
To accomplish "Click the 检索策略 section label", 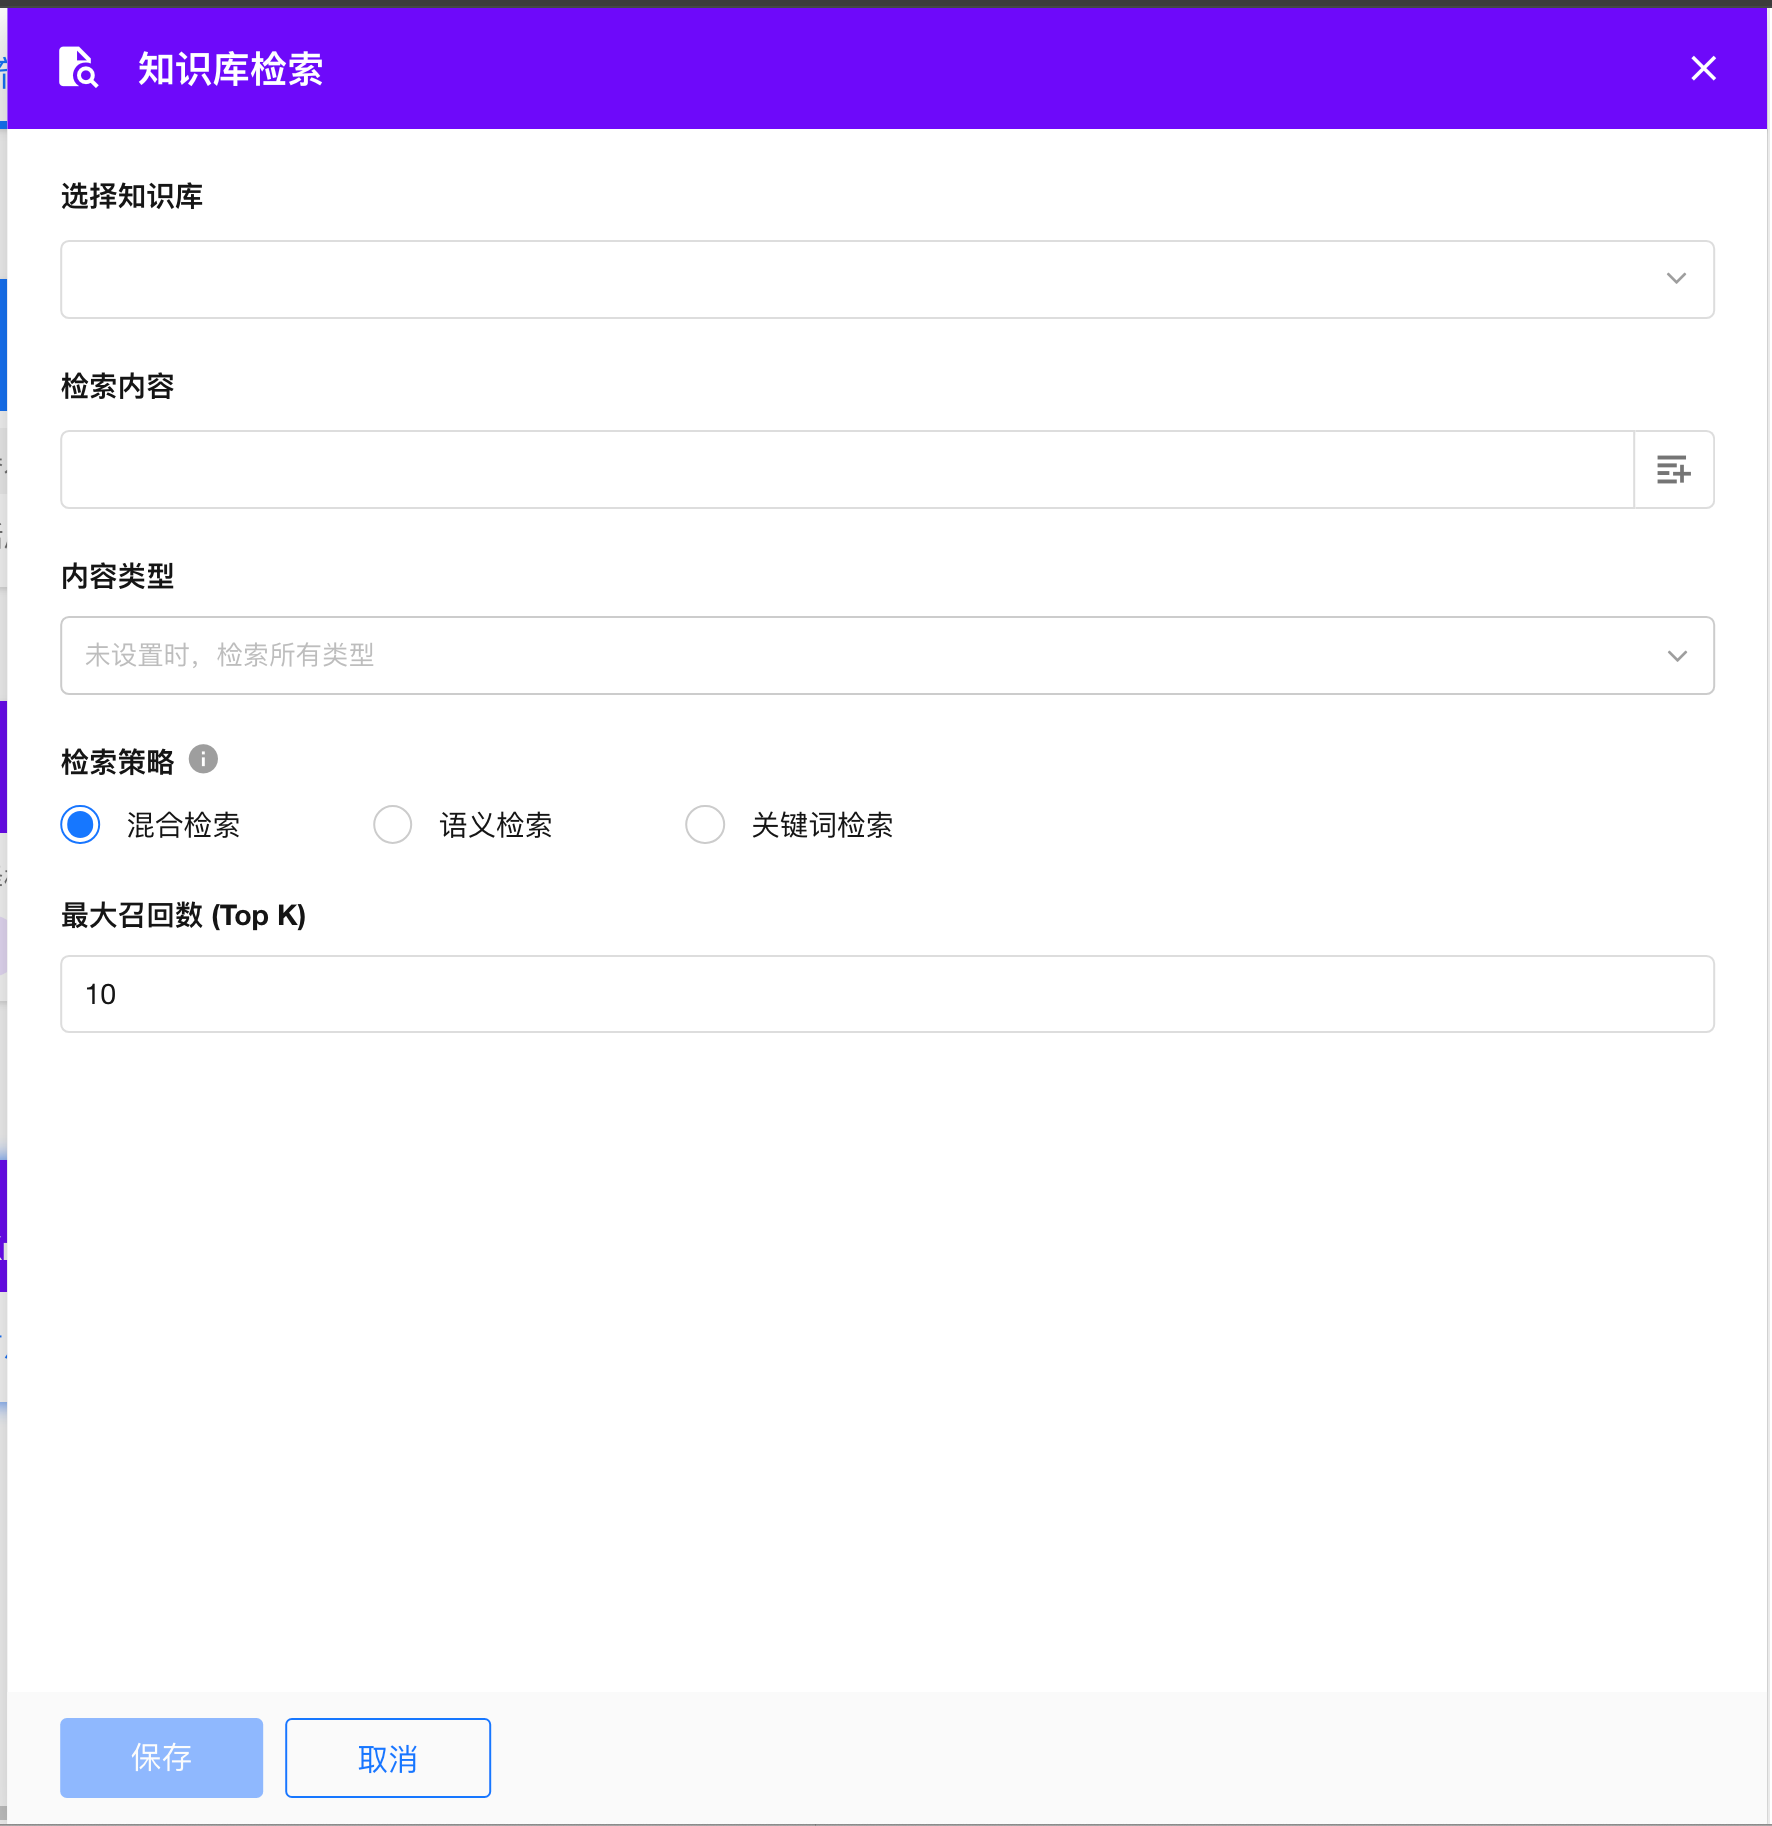I will click(x=117, y=762).
